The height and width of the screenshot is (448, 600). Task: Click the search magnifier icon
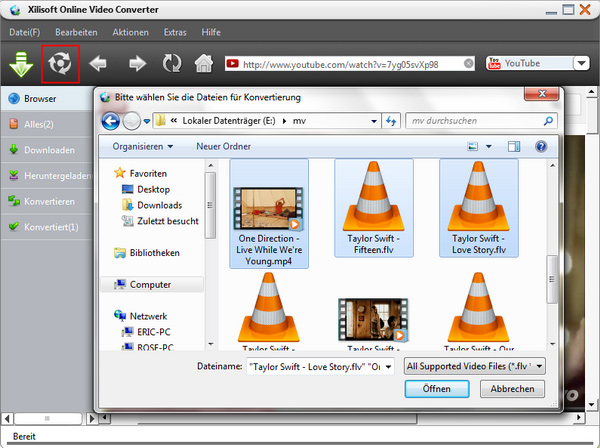pos(548,121)
